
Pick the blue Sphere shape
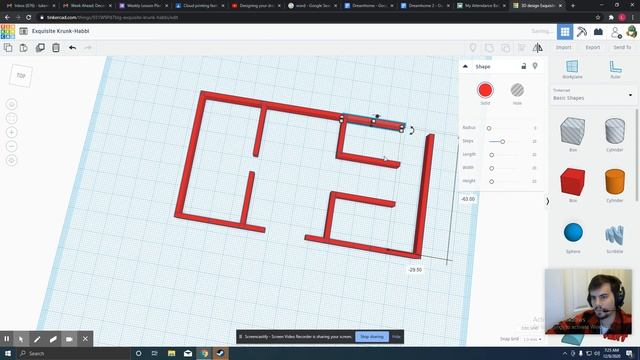click(x=573, y=233)
